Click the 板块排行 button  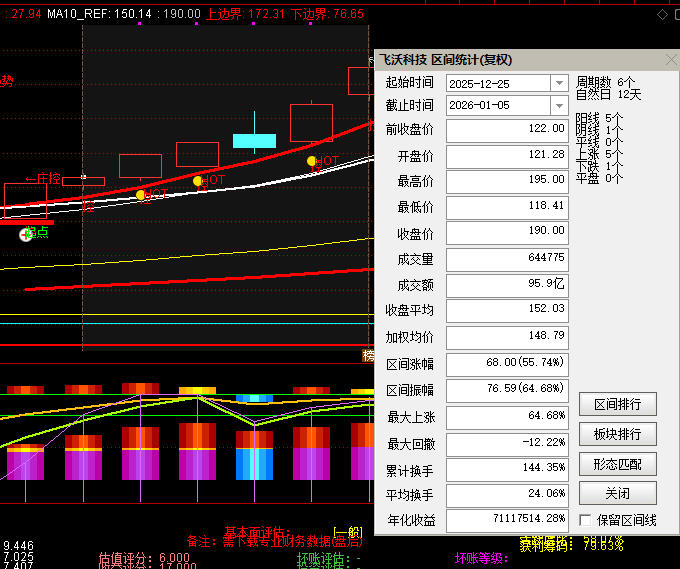click(x=617, y=434)
